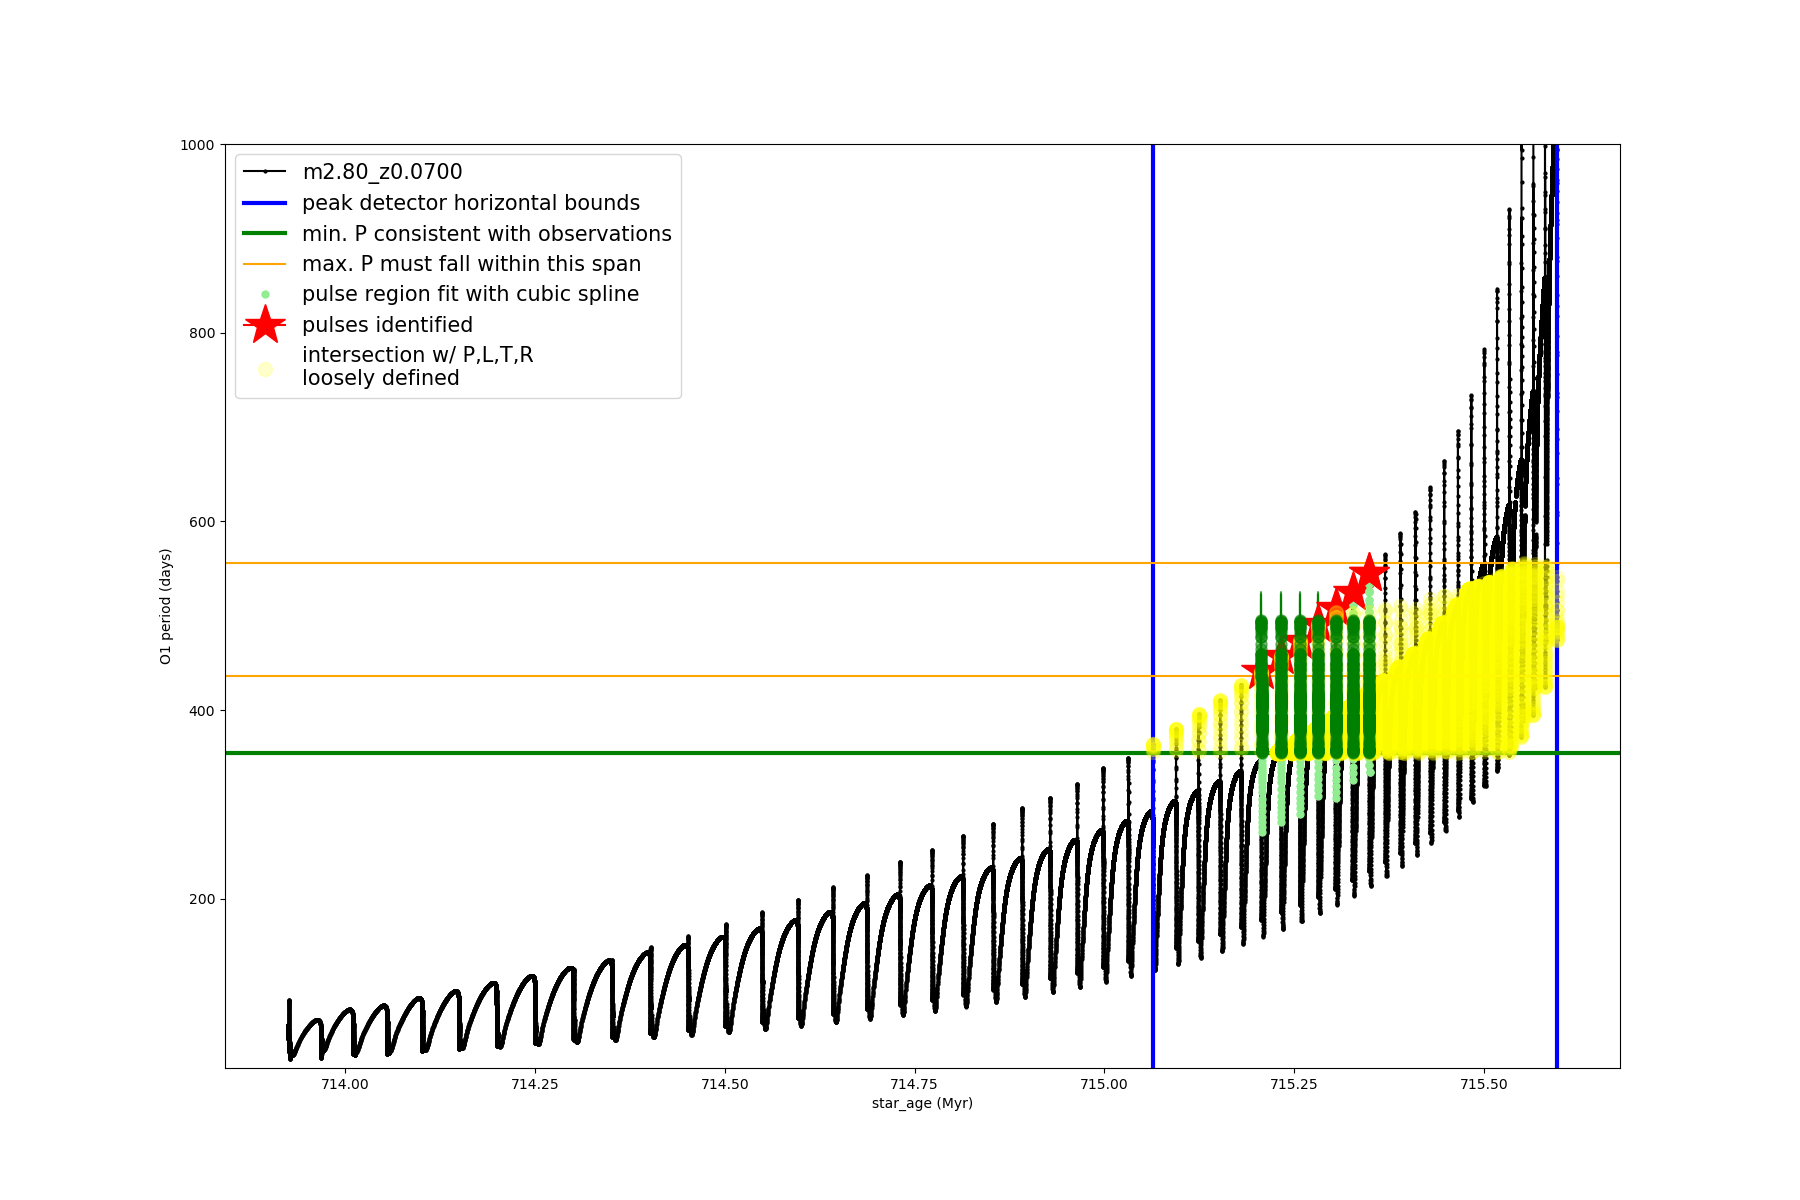Select 'peak detector horizontal bounds' legend text

tap(470, 203)
